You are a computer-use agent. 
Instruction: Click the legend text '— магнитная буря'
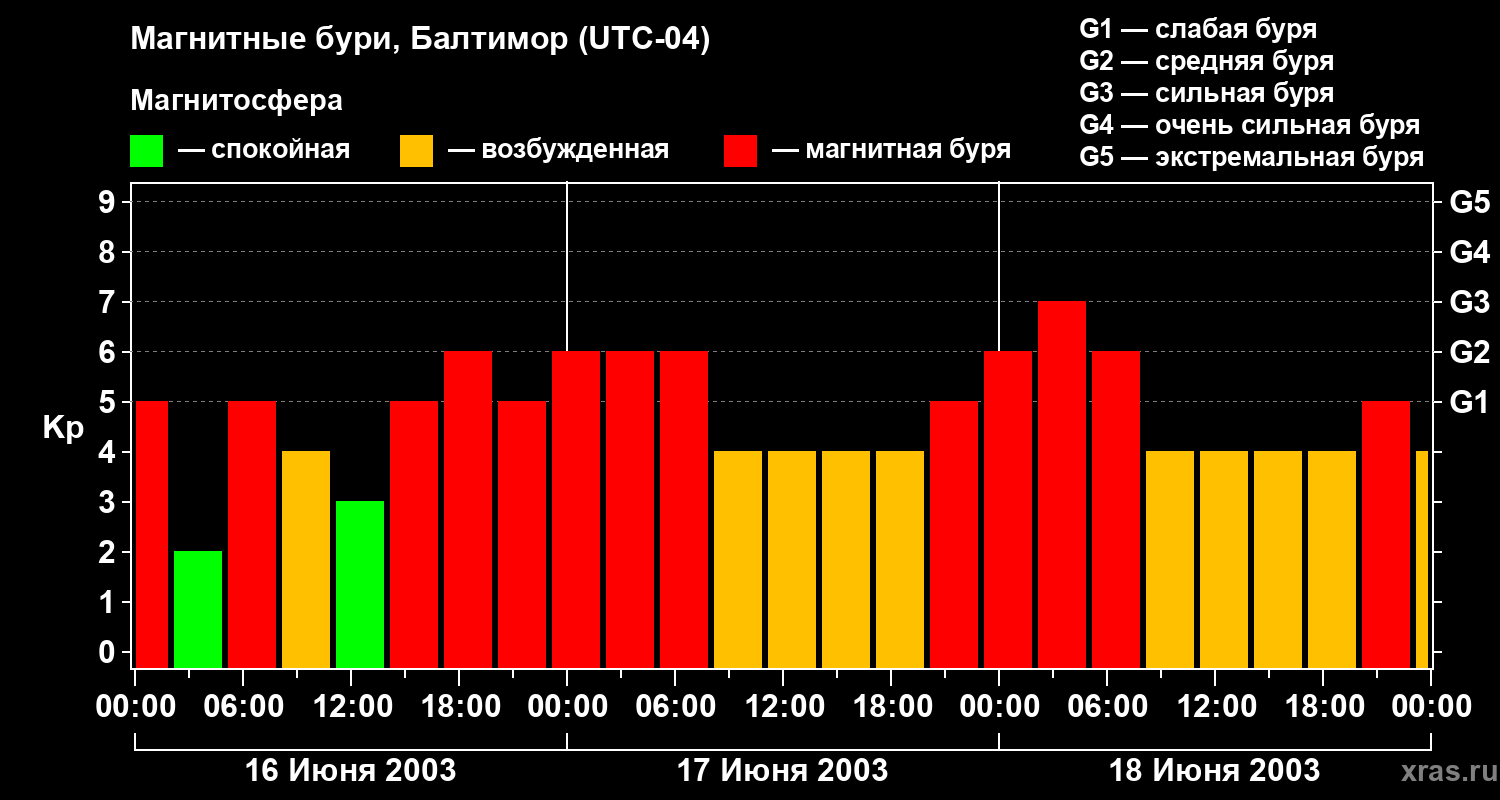[891, 150]
